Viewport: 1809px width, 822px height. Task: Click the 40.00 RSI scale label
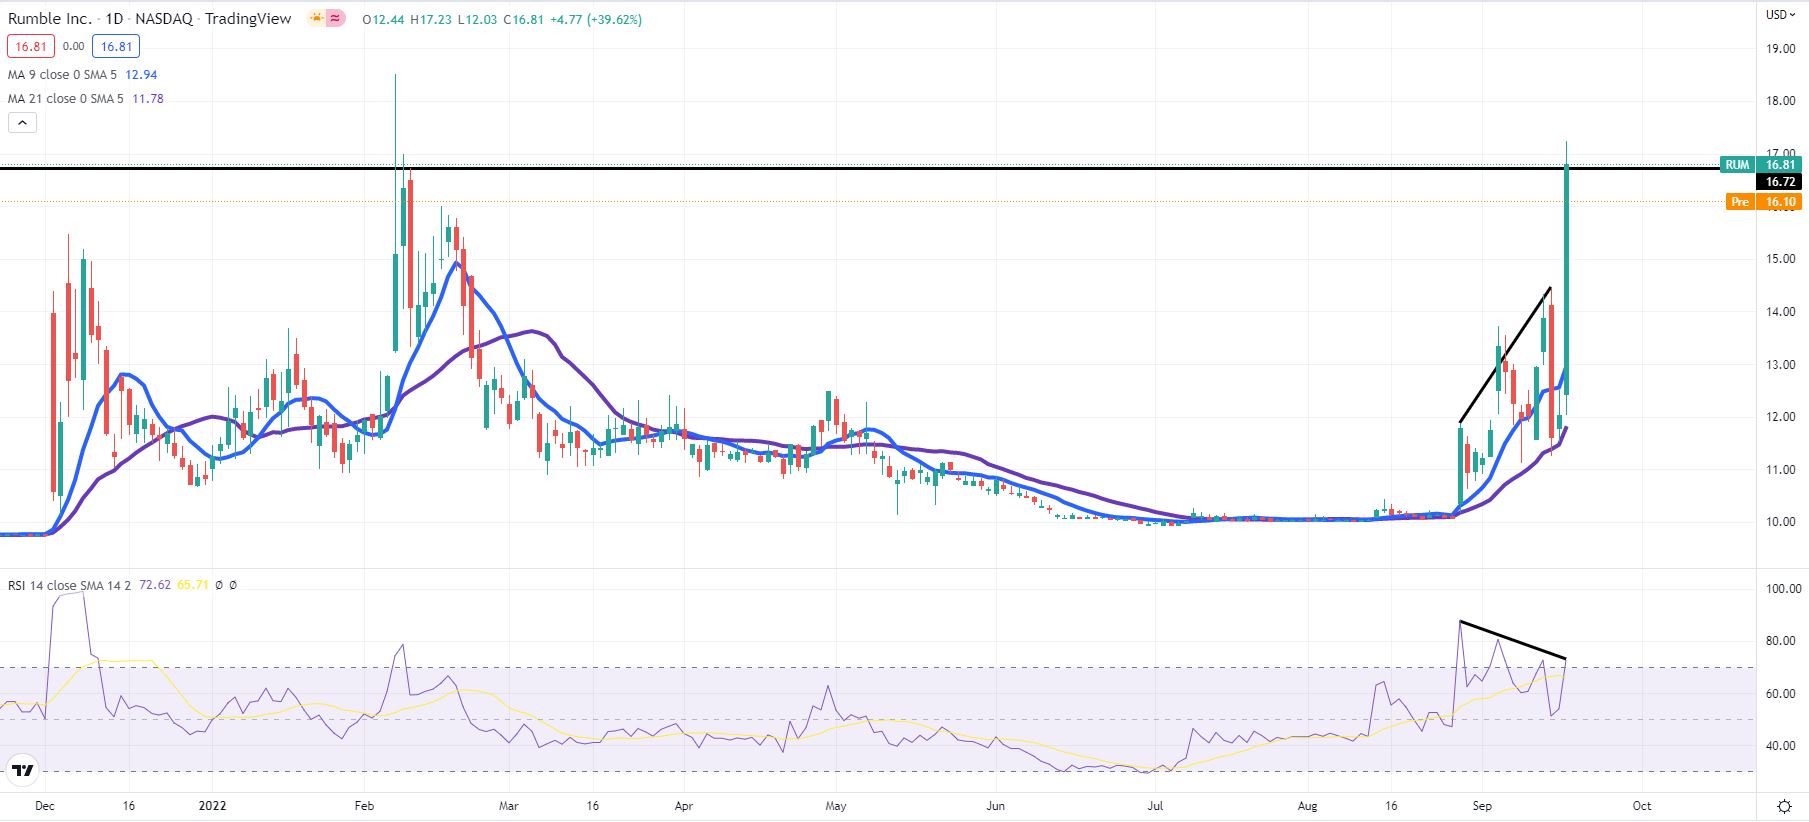pos(1780,746)
